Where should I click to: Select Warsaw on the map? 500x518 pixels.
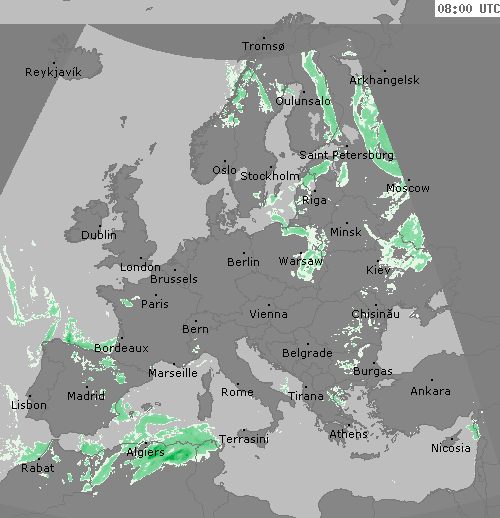click(x=300, y=261)
